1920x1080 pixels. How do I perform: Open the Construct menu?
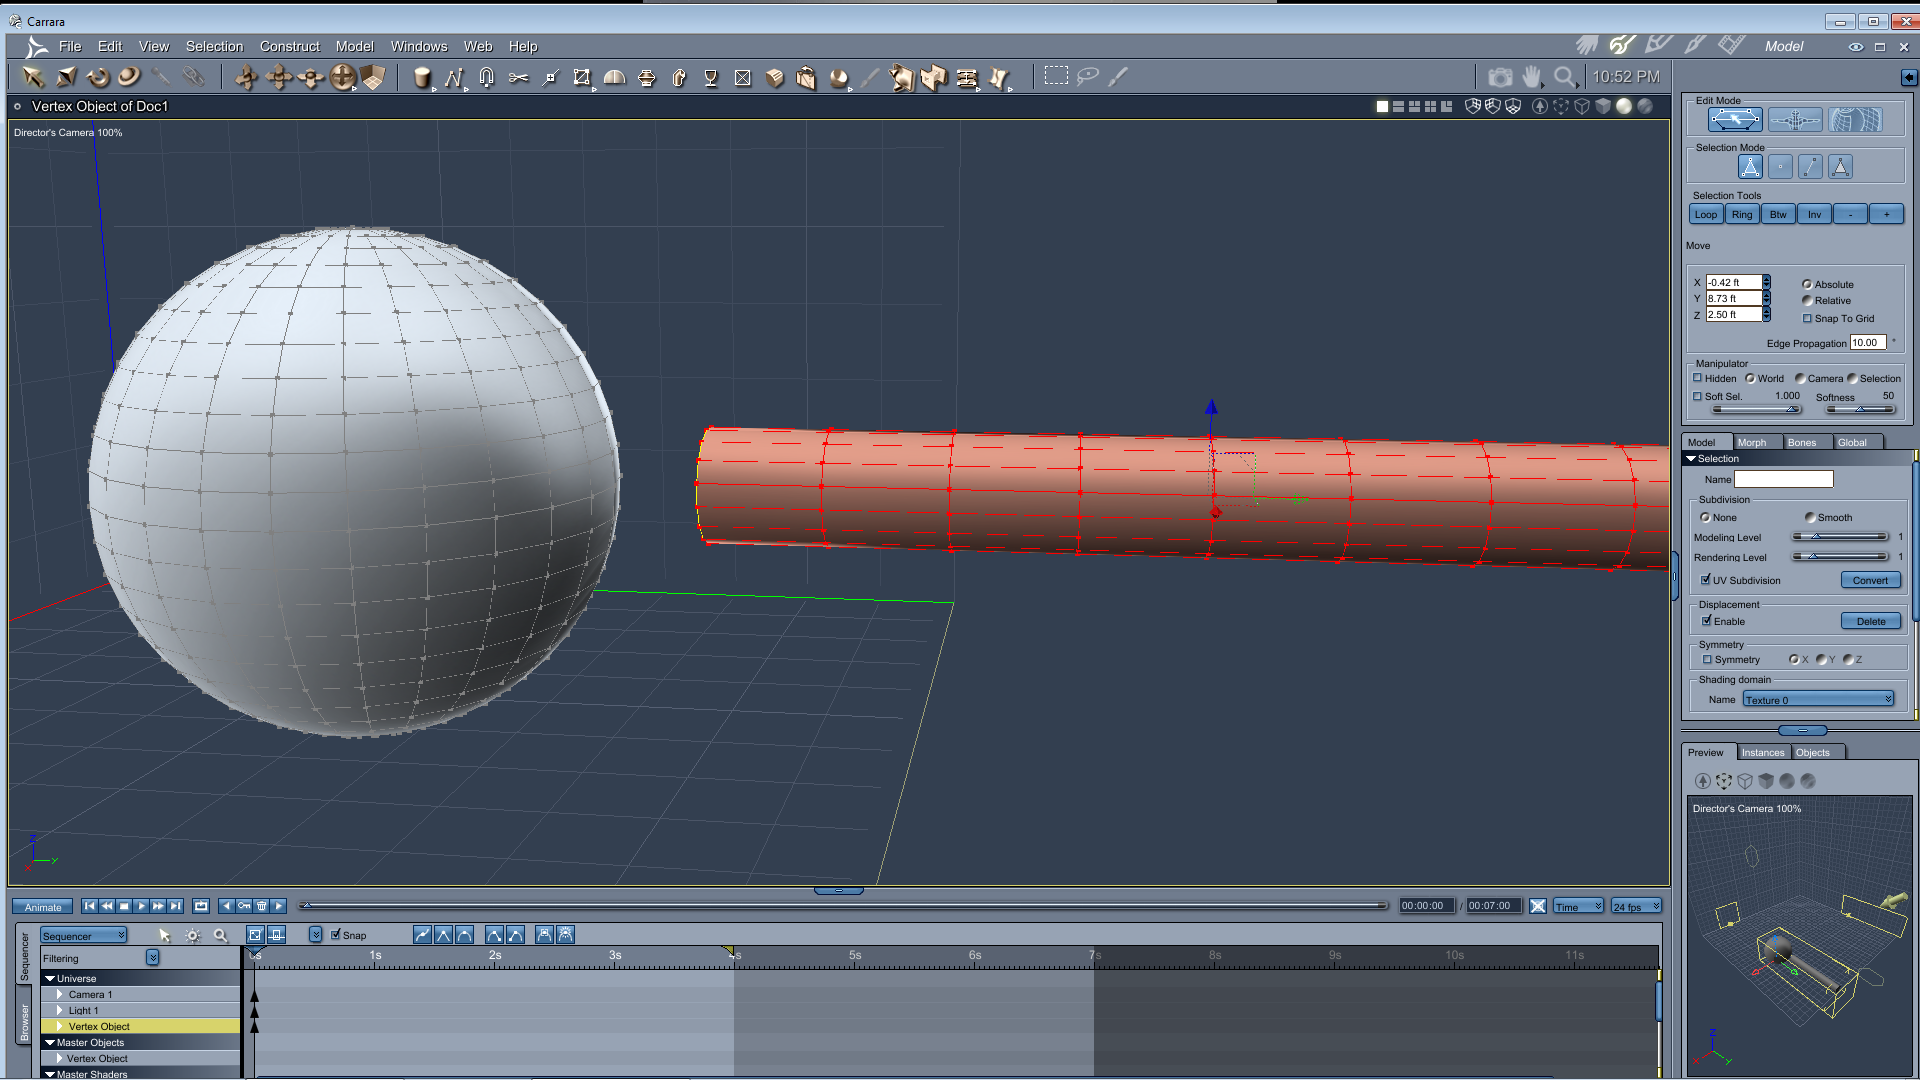[x=289, y=46]
